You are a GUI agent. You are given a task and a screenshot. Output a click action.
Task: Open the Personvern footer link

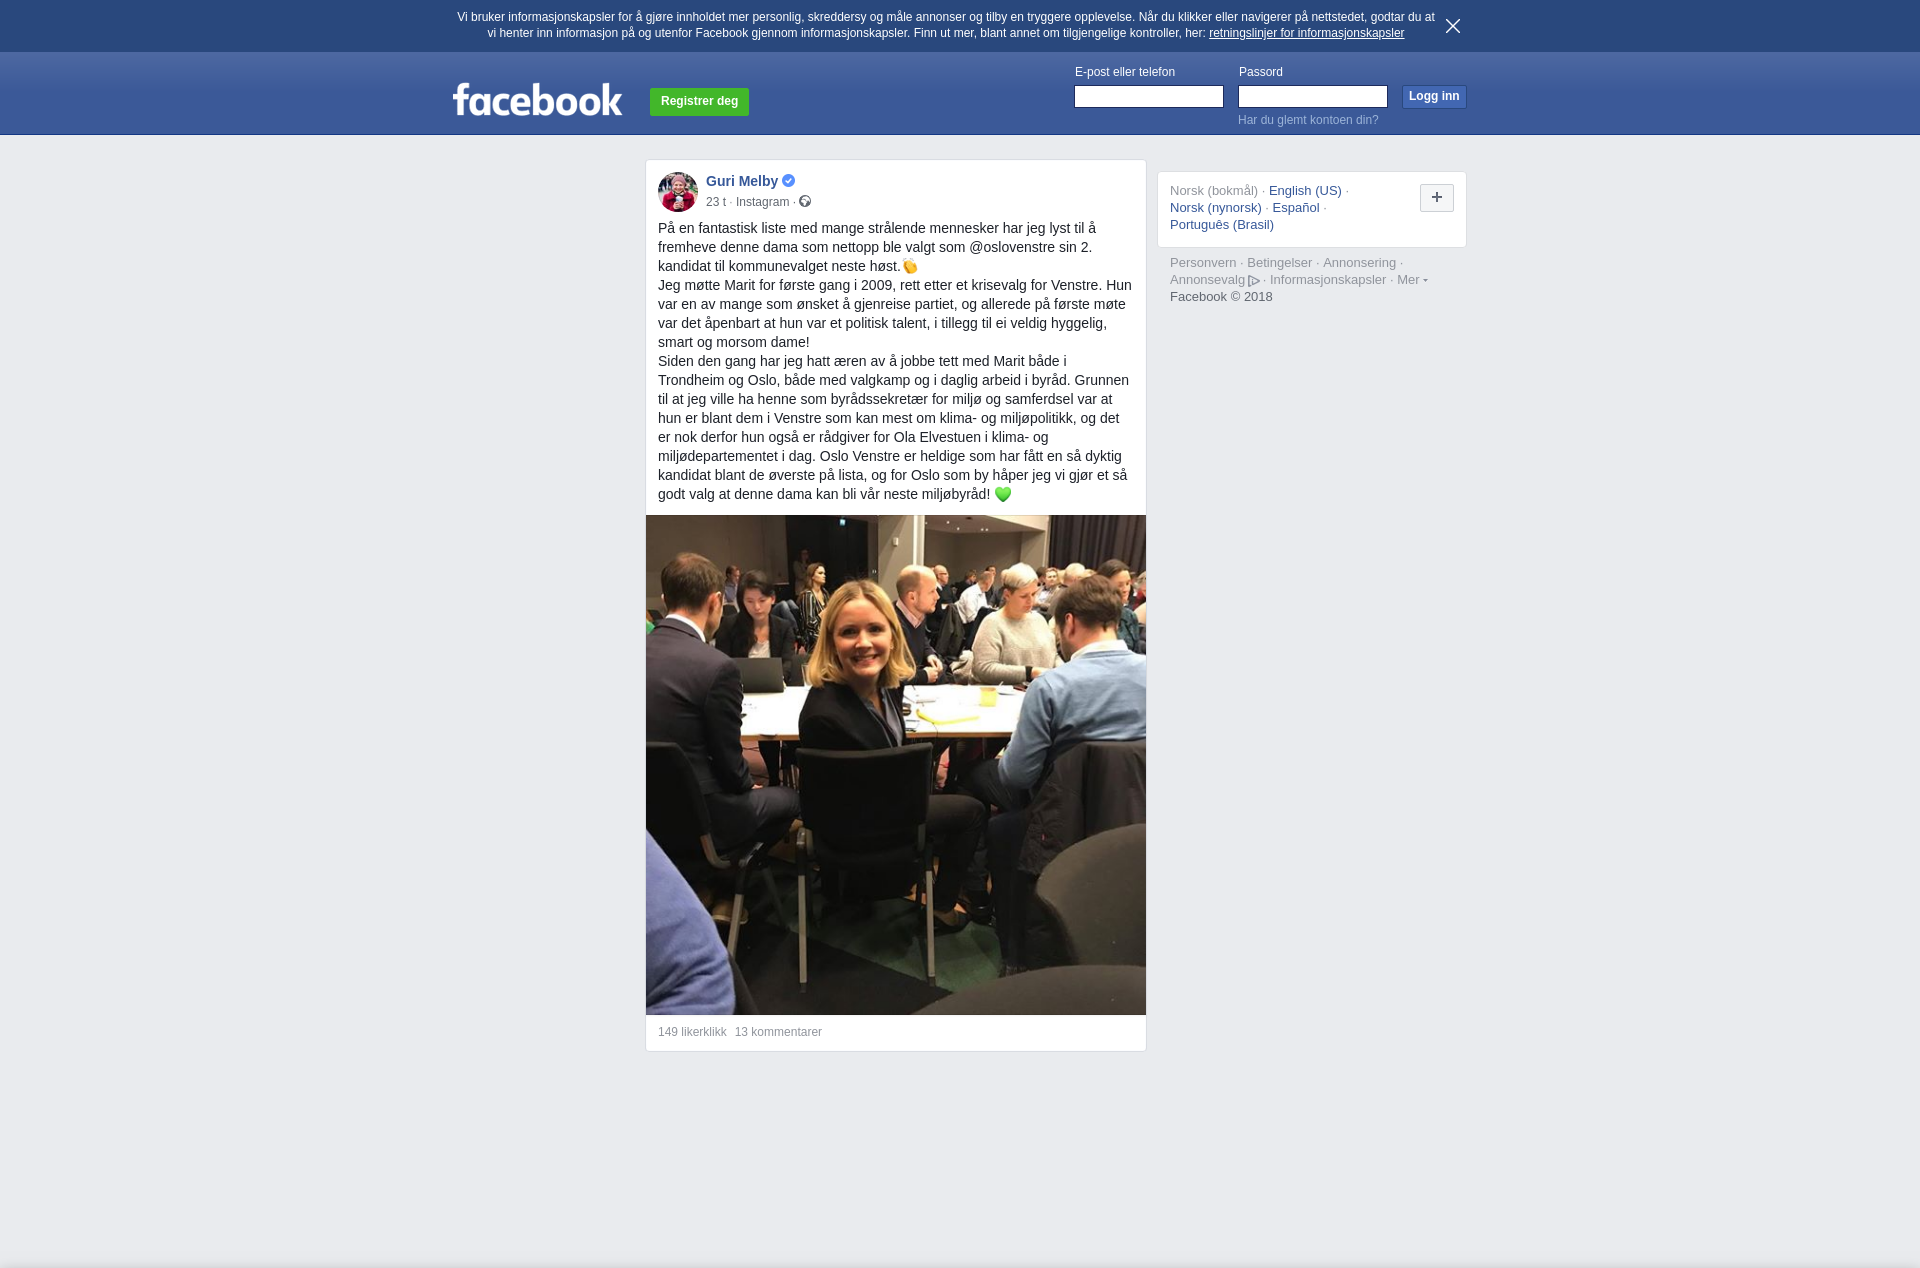pos(1203,263)
